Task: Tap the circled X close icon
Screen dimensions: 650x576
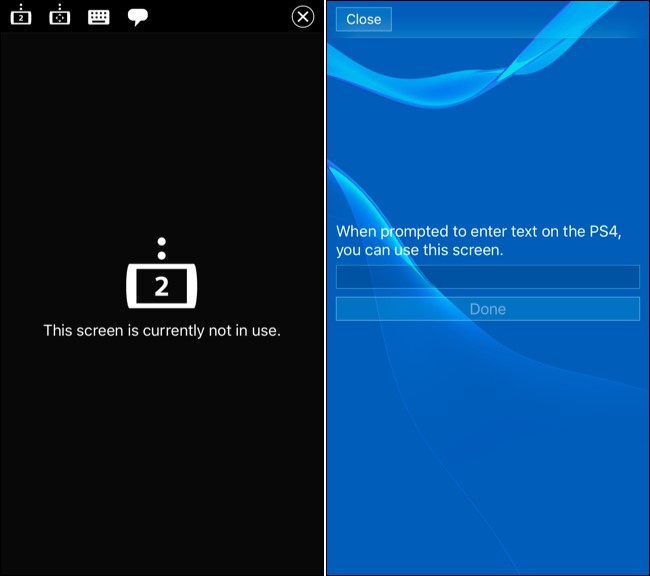Action: point(303,17)
